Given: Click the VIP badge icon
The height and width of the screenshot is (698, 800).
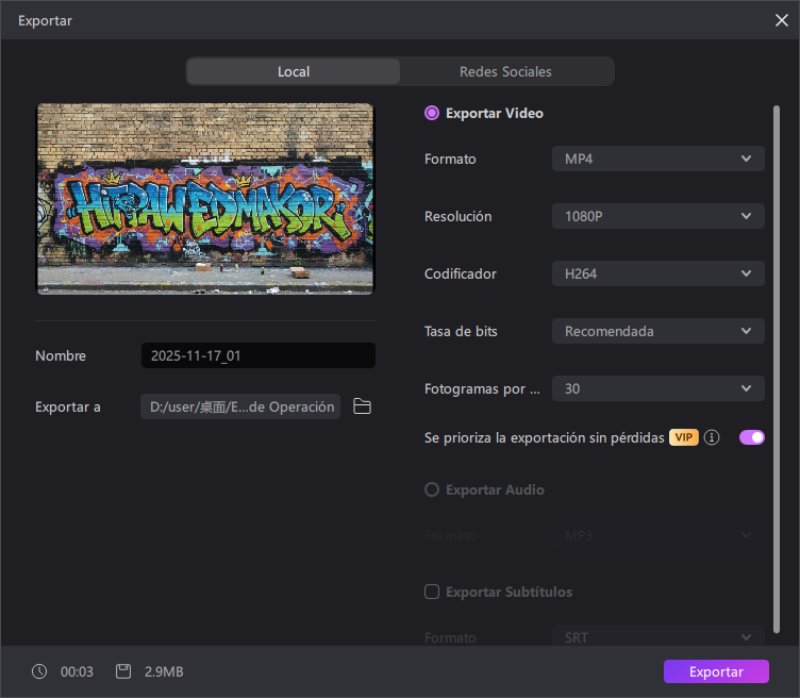Looking at the screenshot, I should pyautogui.click(x=683, y=437).
